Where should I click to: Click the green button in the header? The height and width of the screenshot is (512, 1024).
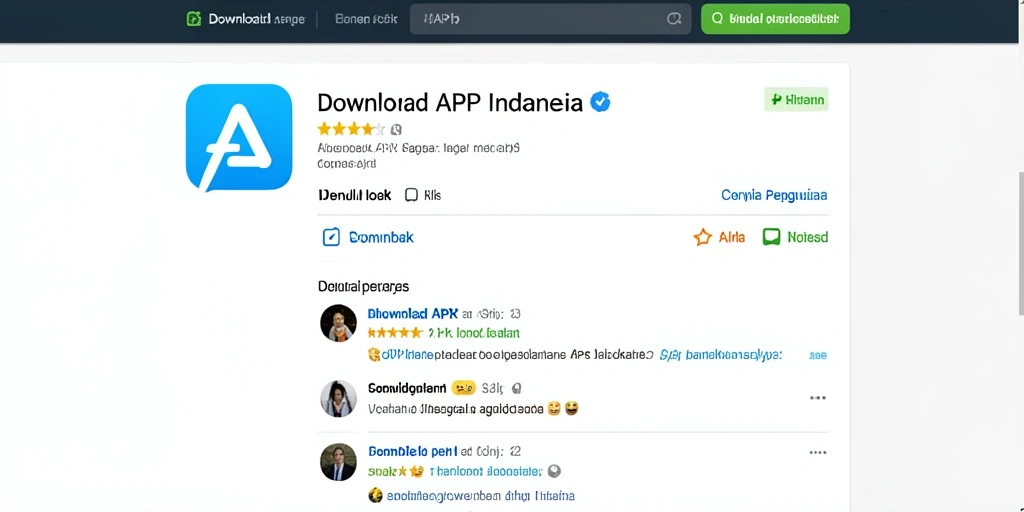(x=775, y=19)
